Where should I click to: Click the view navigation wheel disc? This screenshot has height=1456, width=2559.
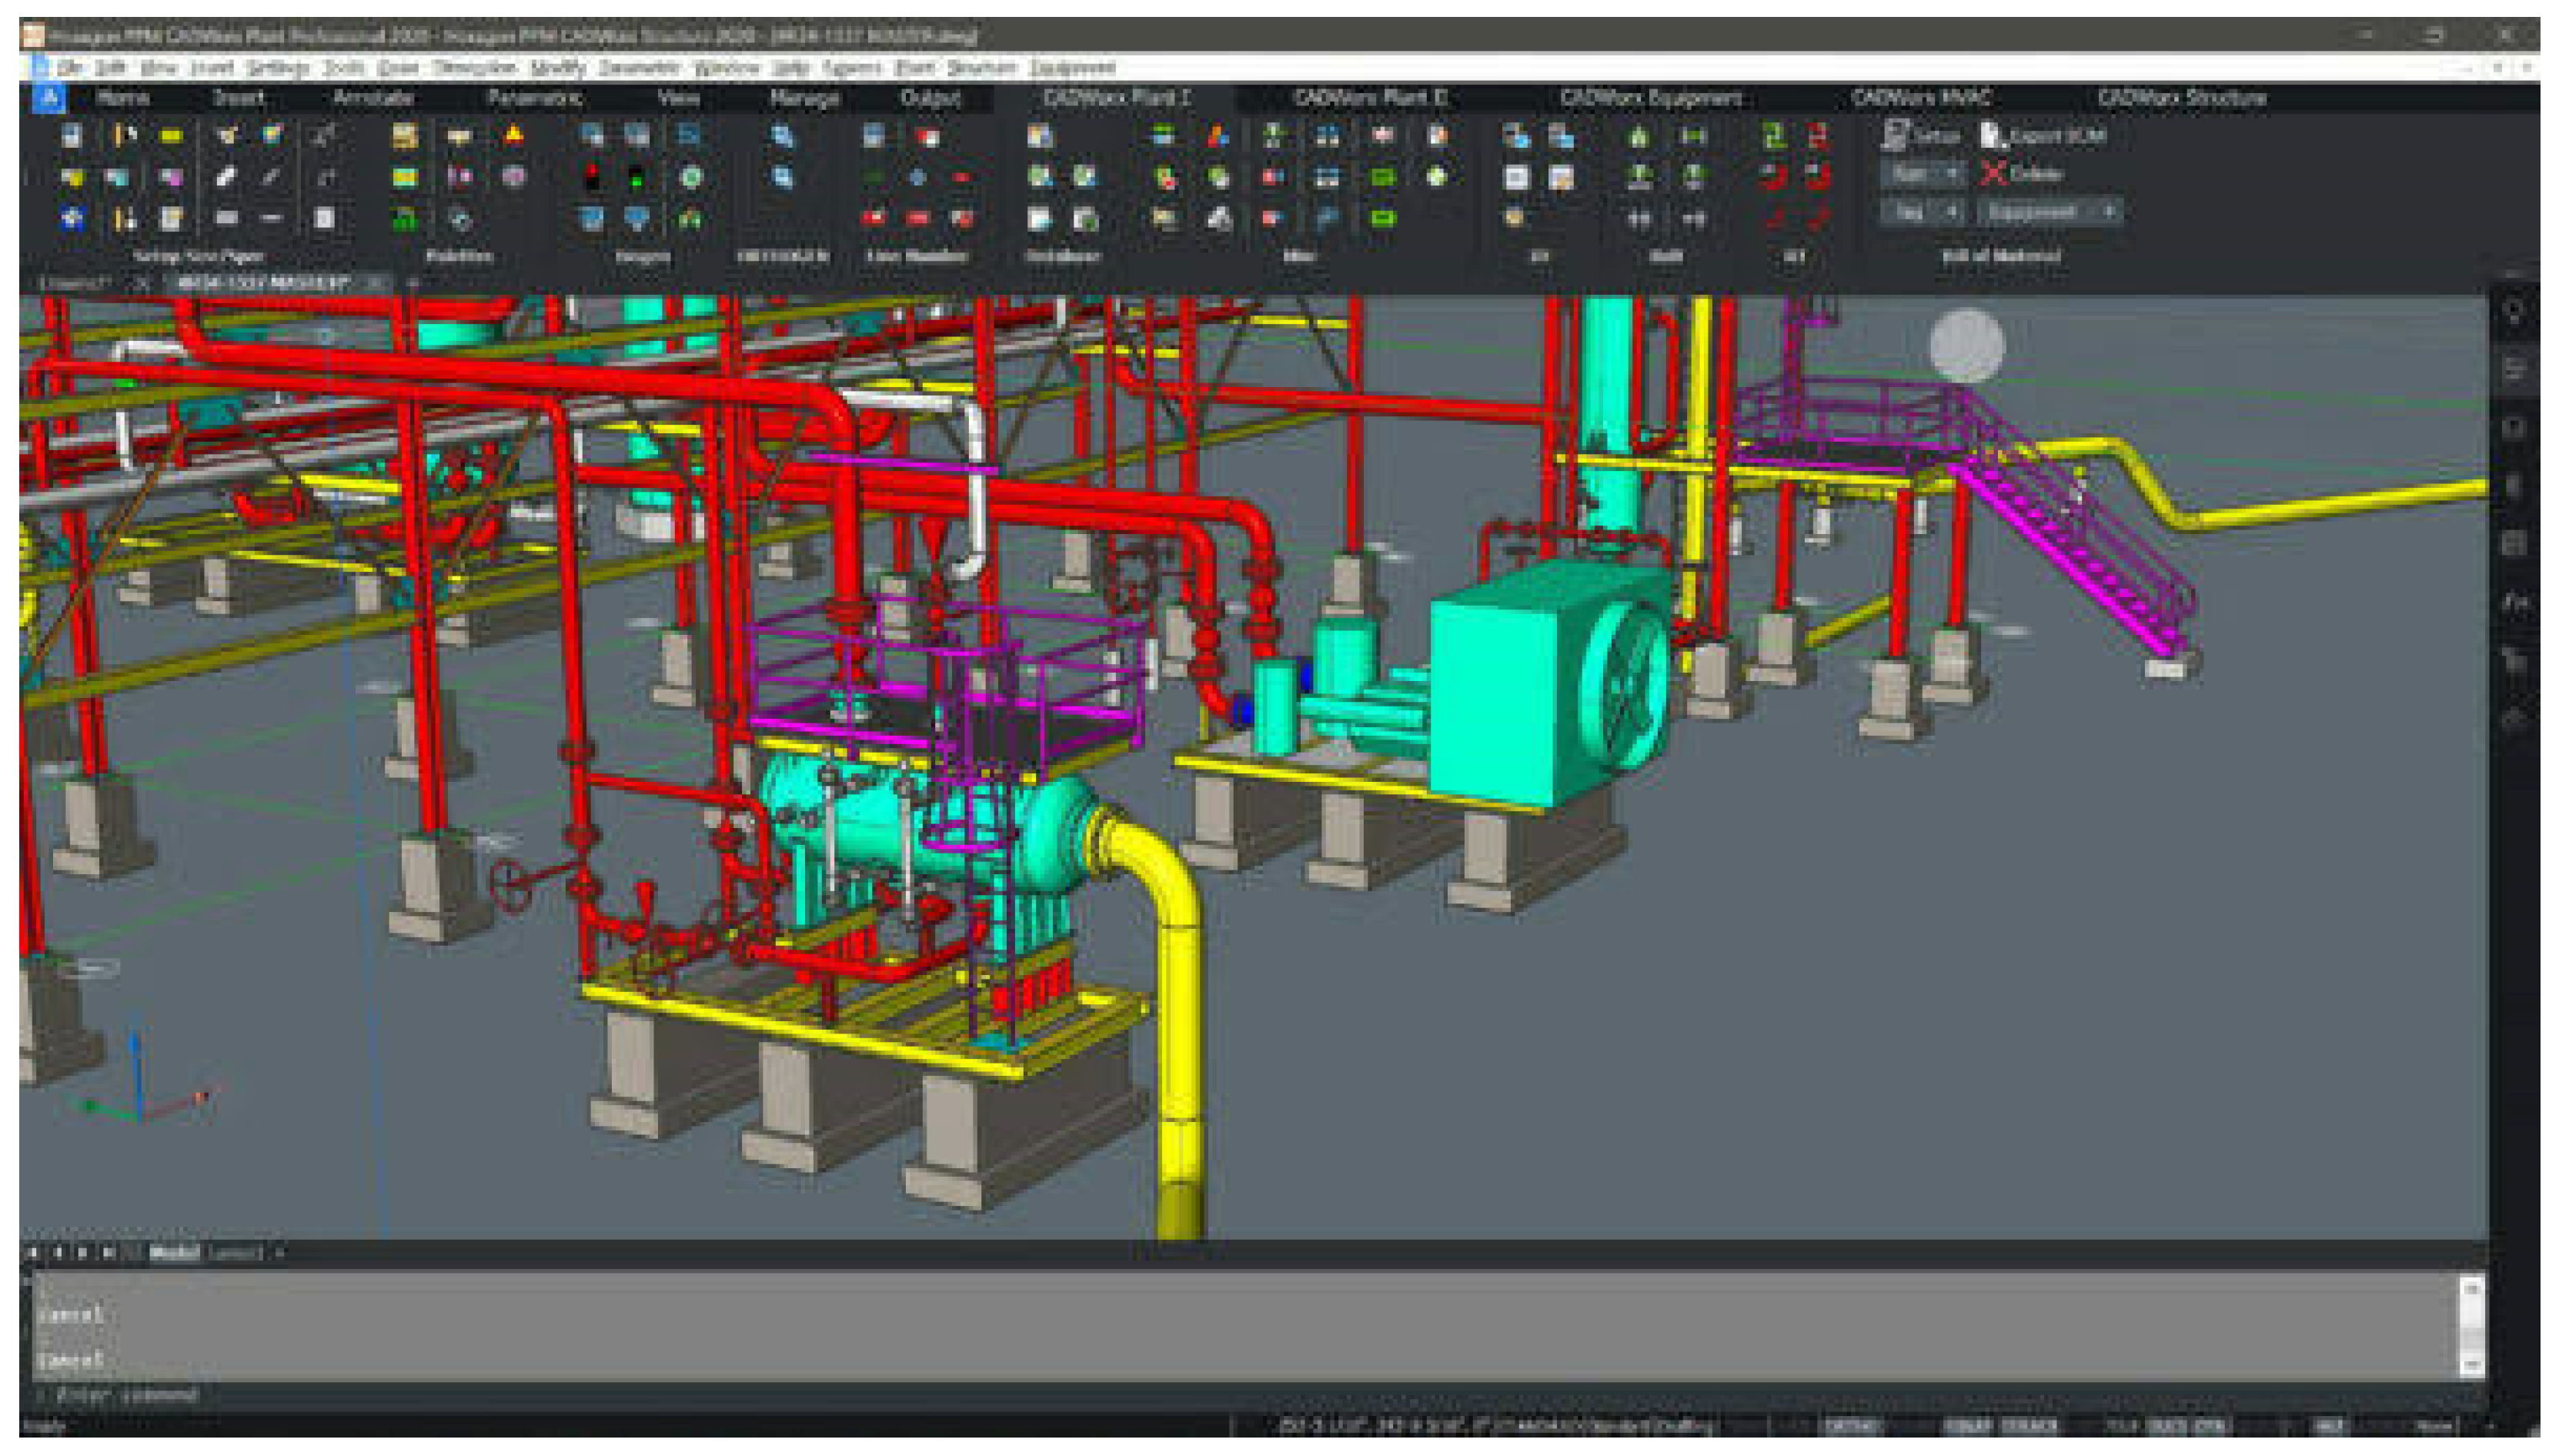pyautogui.click(x=1966, y=345)
